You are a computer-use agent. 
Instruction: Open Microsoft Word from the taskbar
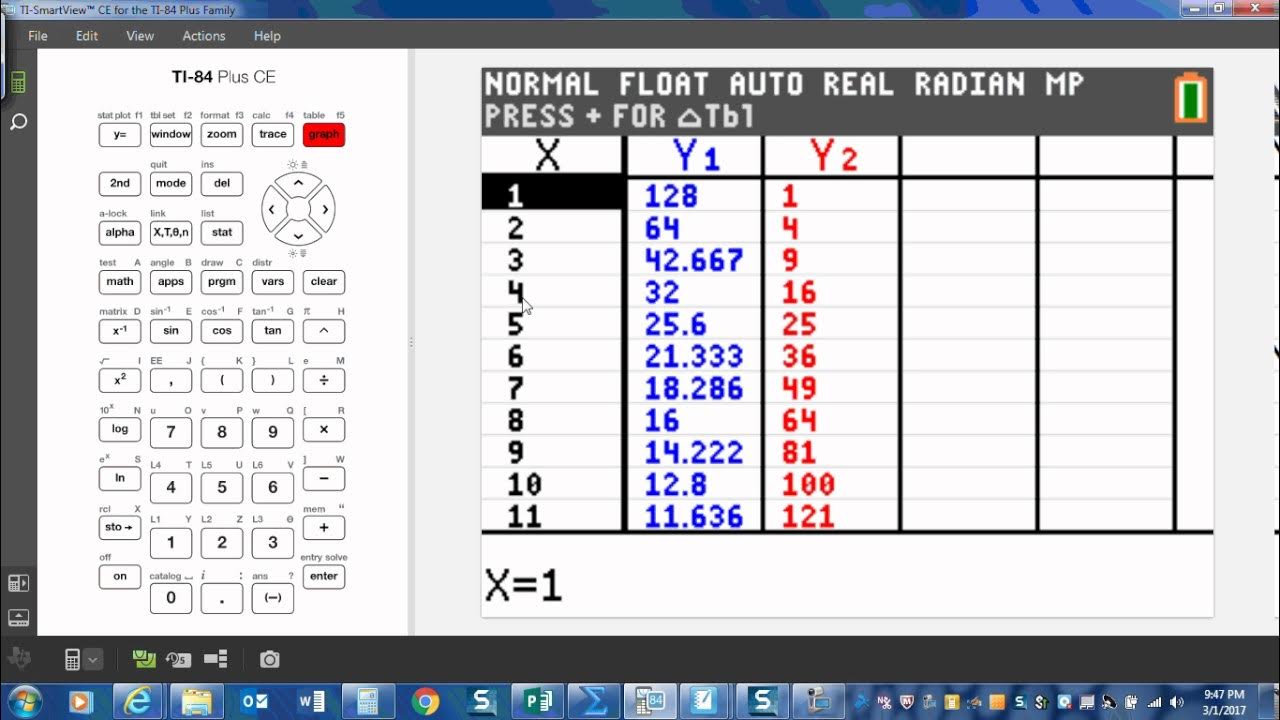pos(310,701)
